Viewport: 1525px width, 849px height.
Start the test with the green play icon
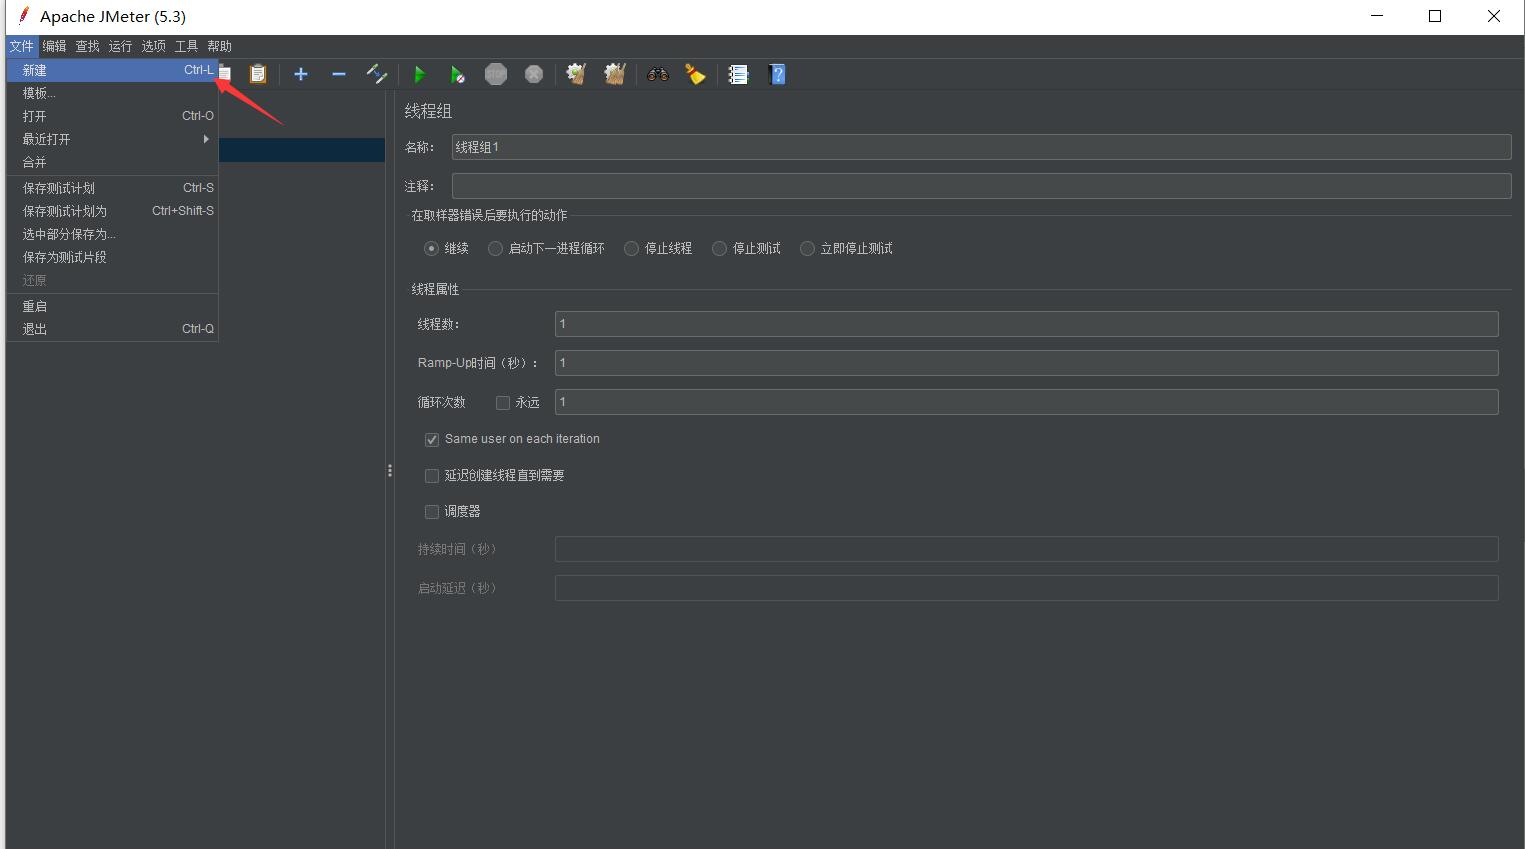(419, 74)
